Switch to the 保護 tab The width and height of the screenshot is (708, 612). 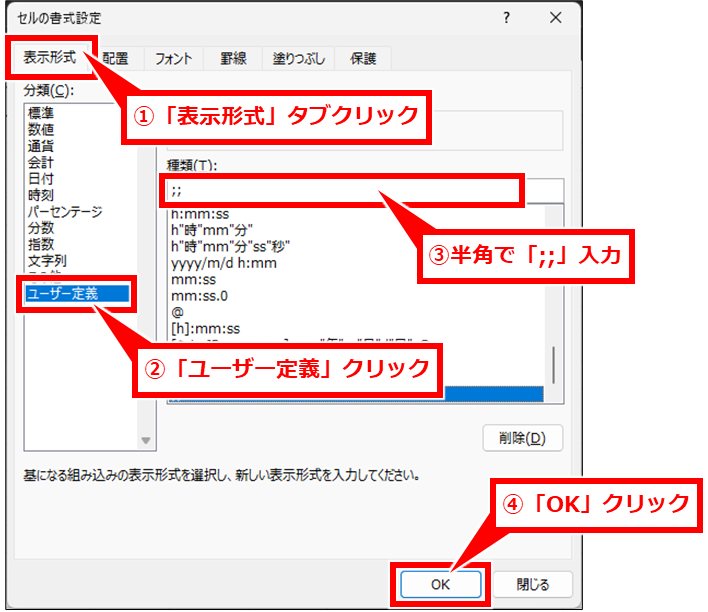(363, 58)
